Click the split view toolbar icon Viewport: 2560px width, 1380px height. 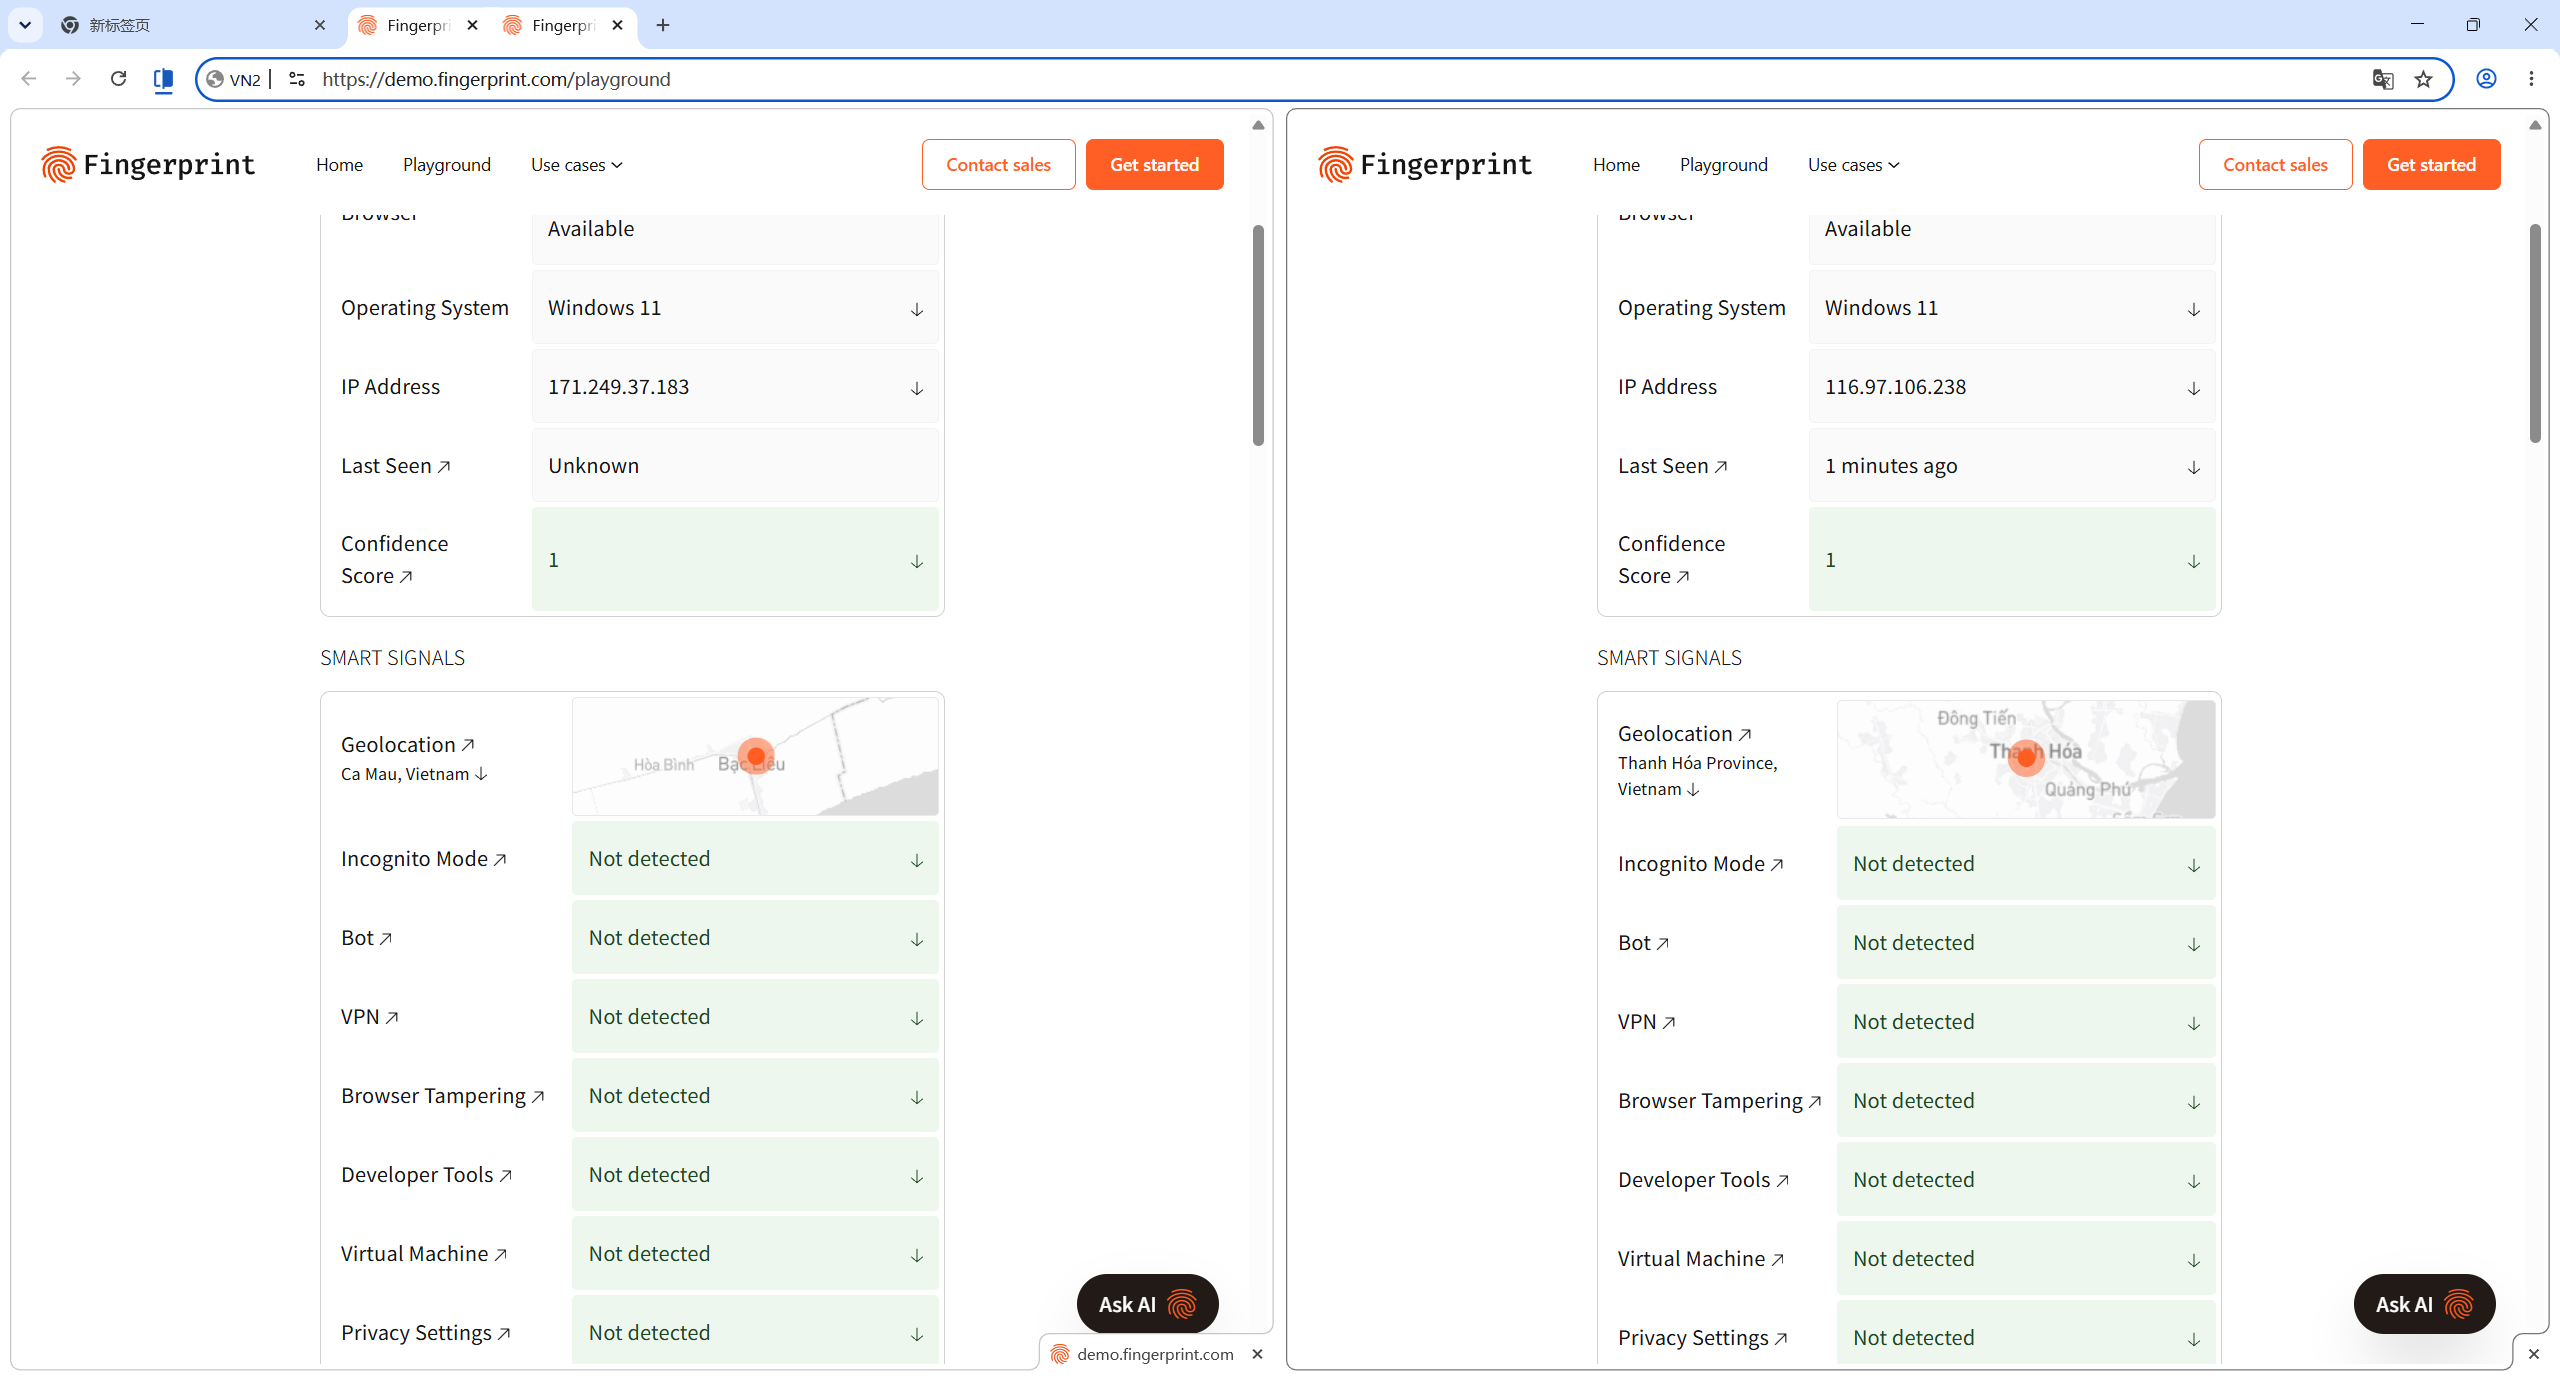(x=163, y=79)
